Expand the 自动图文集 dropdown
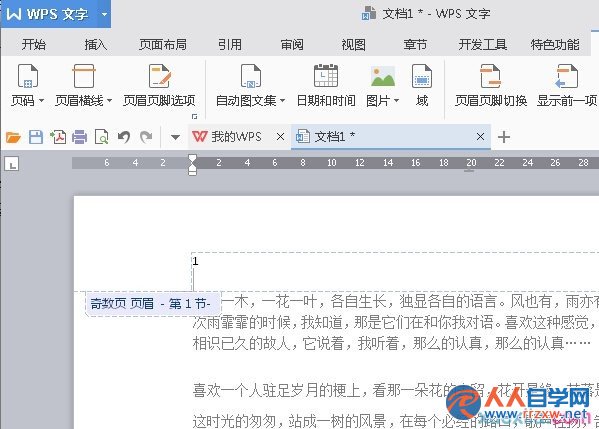599x429 pixels. (x=251, y=86)
